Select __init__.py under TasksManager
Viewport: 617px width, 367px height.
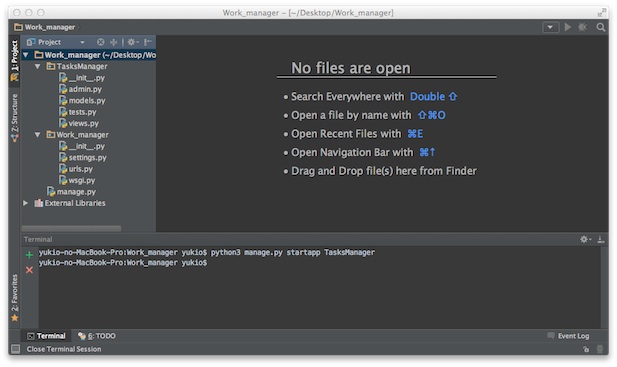click(x=87, y=78)
